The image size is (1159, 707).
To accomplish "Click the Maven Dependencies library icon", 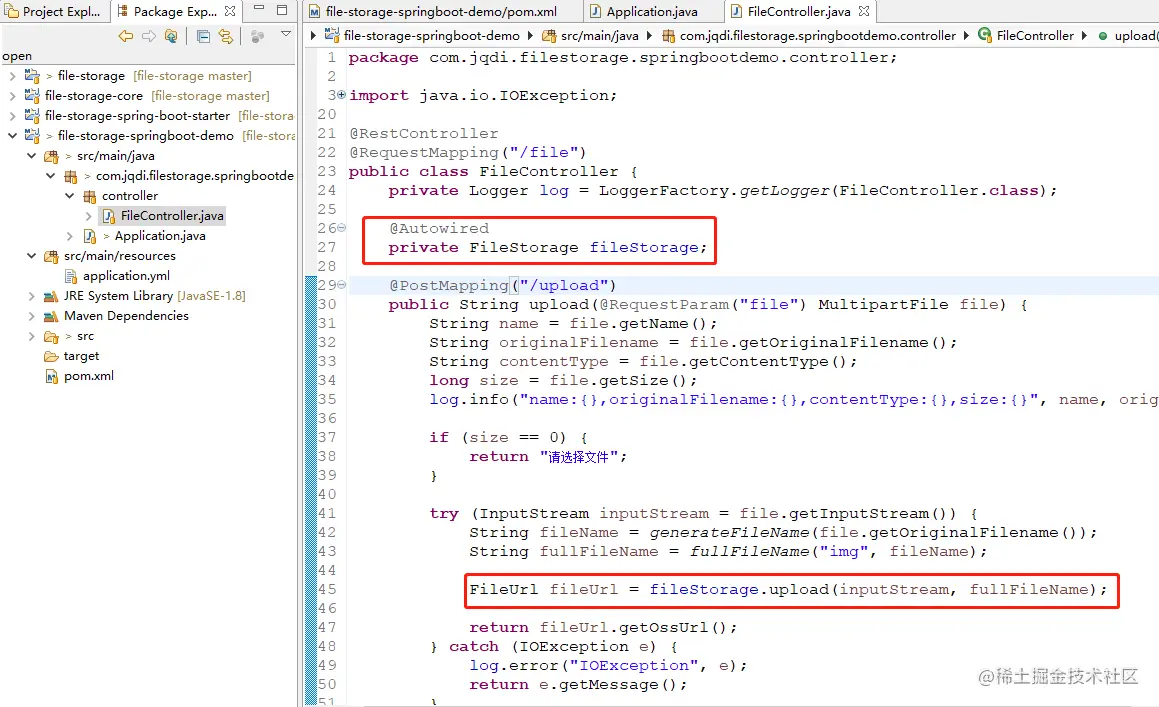I will (x=50, y=316).
